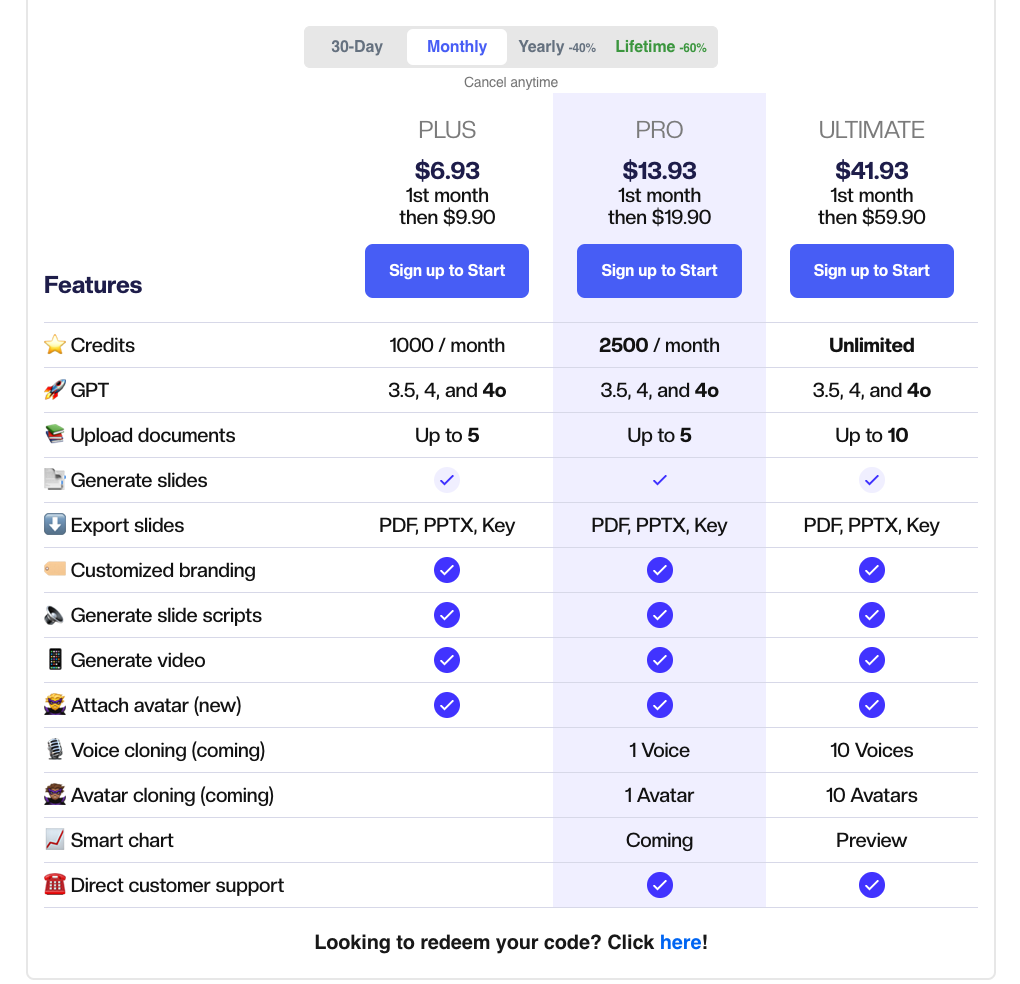Screen dimensions: 1020x984
Task: Click Attach avatar checkmark in PLUS column
Action: coord(446,704)
